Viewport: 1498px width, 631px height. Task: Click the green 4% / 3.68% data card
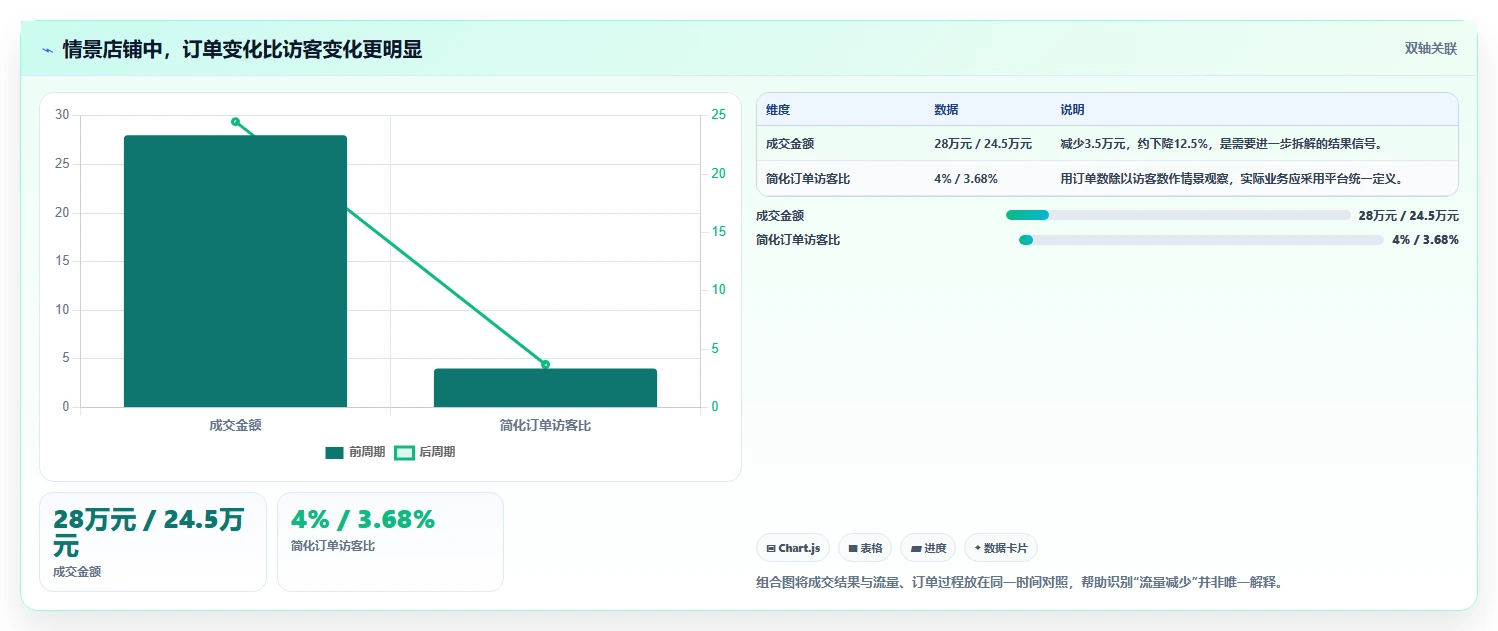[x=390, y=542]
